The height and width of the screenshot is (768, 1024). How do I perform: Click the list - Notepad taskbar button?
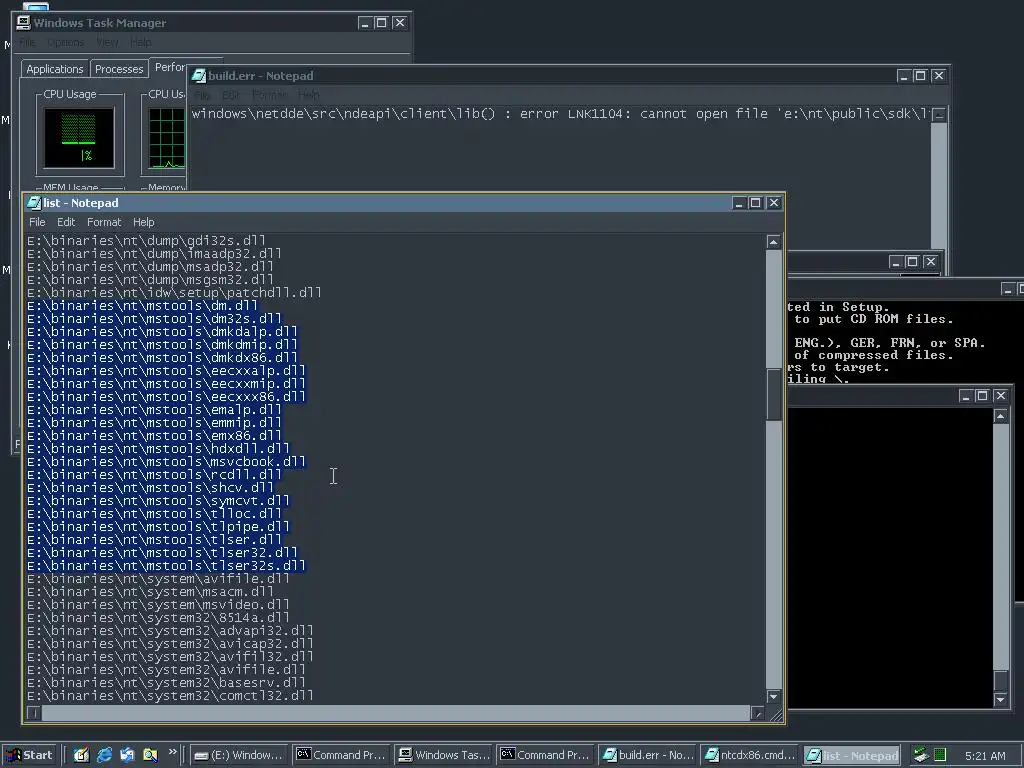click(x=852, y=755)
